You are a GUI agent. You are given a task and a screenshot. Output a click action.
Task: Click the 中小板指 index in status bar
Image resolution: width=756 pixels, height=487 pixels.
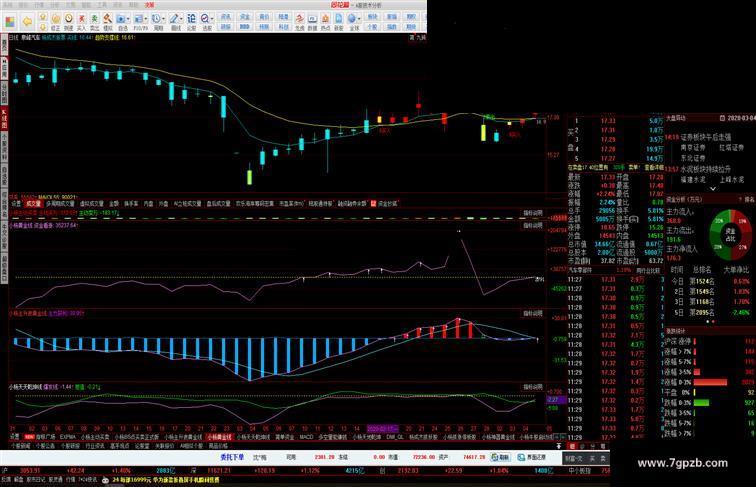[x=580, y=470]
